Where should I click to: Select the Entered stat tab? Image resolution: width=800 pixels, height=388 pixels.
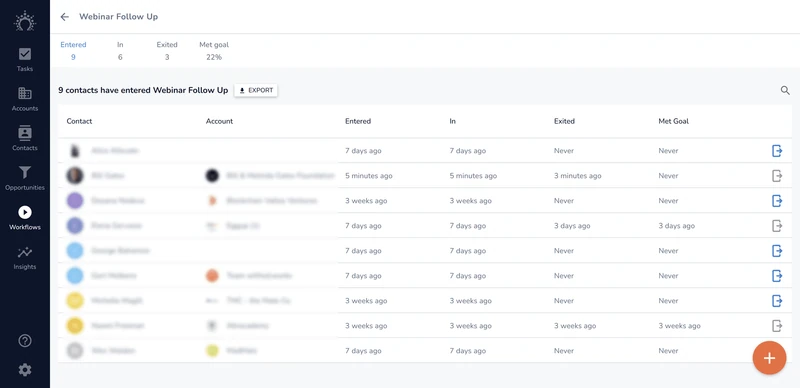point(73,51)
